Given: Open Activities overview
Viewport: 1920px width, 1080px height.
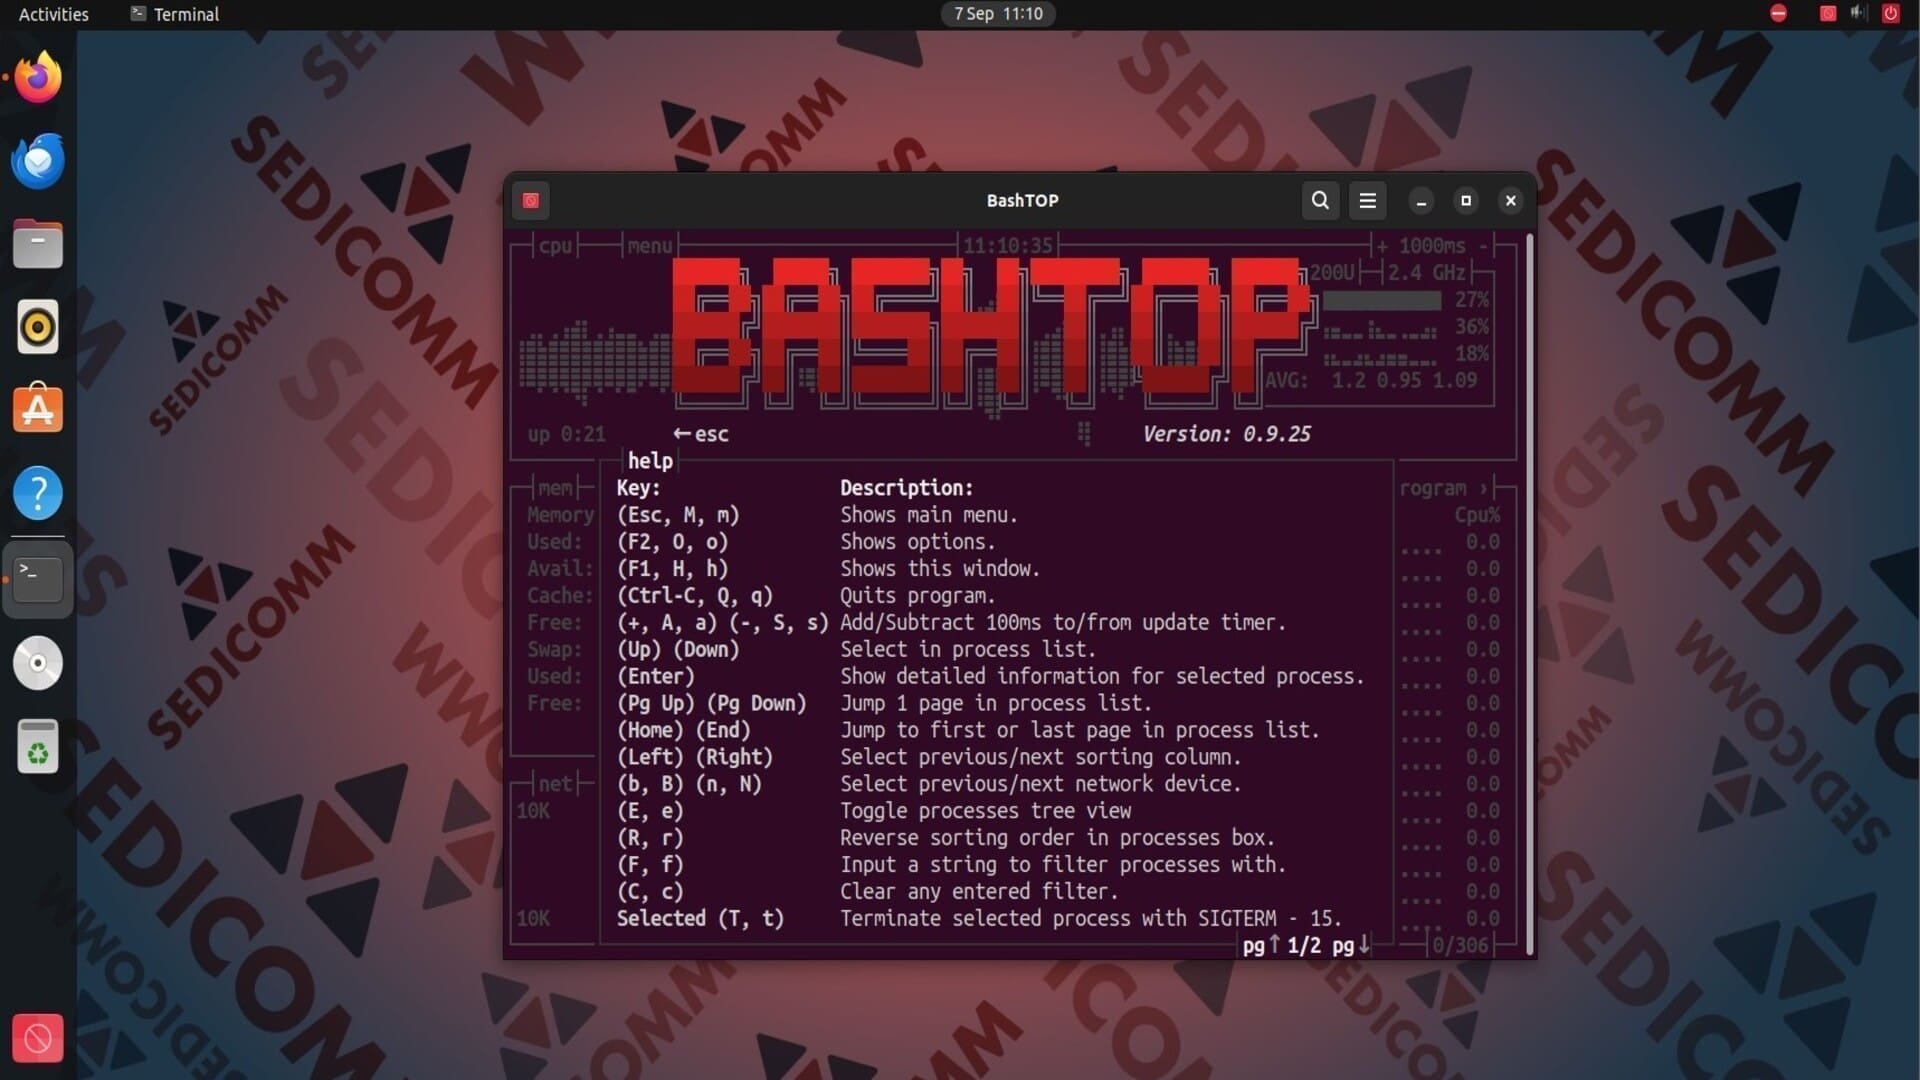Looking at the screenshot, I should pyautogui.click(x=54, y=14).
